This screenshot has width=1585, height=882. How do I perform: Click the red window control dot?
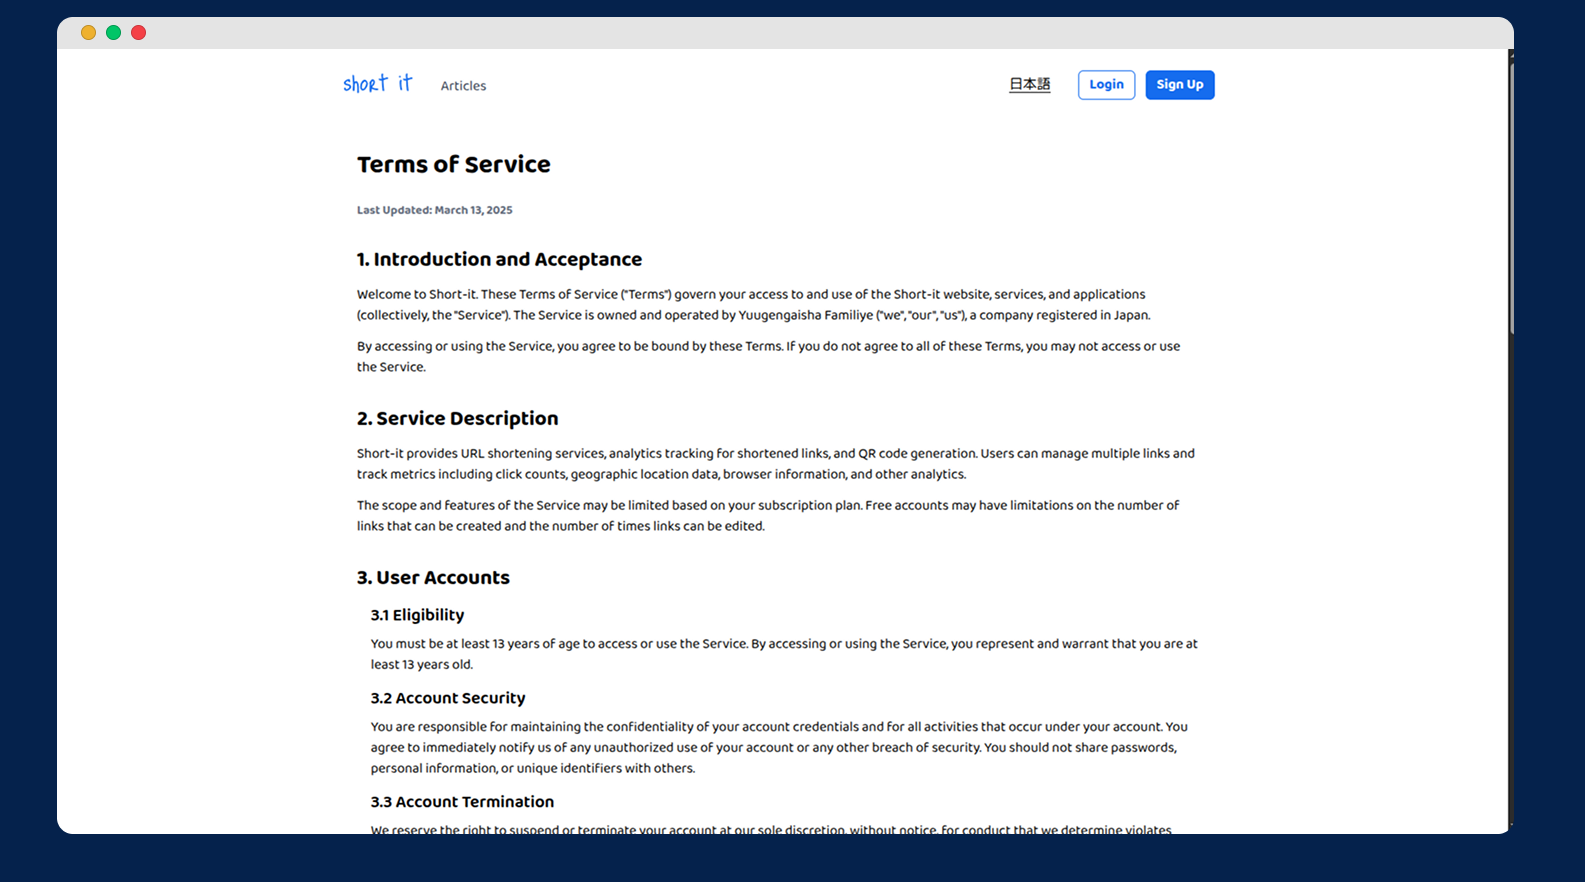coord(139,33)
